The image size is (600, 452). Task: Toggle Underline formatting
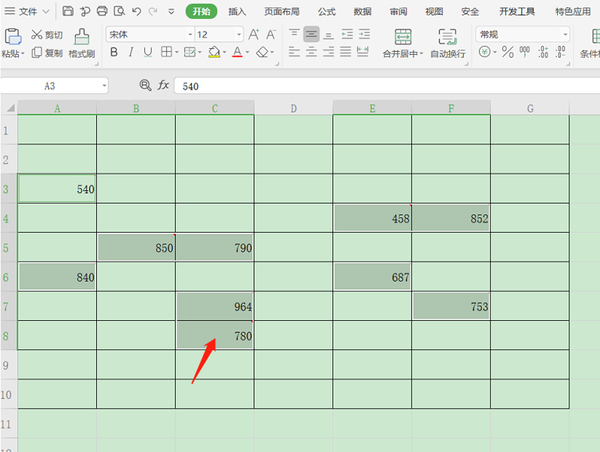(148, 52)
